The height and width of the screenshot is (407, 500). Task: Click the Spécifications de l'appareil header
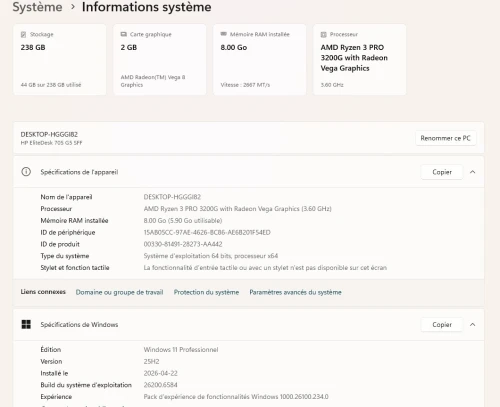click(248, 172)
